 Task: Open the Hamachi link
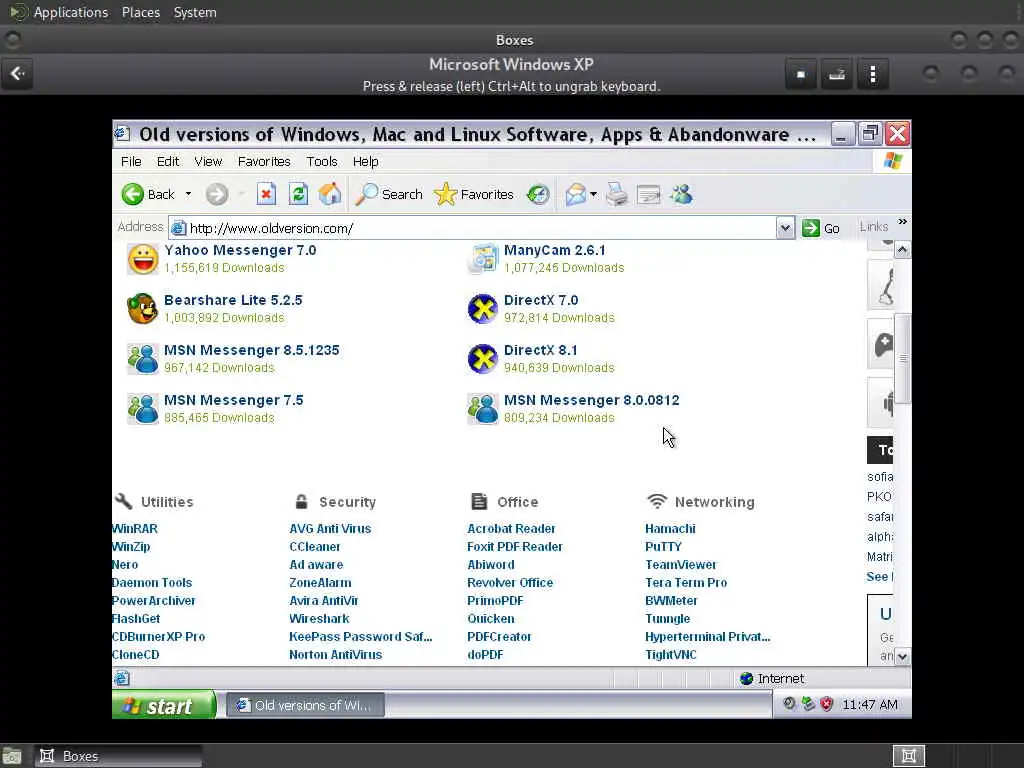click(670, 528)
